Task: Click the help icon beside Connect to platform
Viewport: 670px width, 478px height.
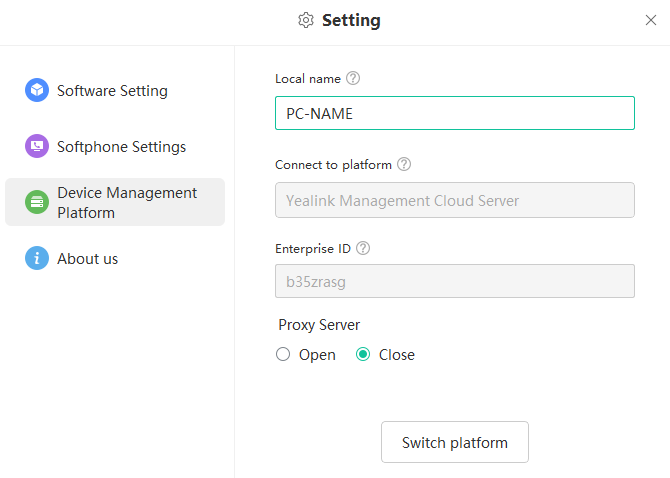Action: coord(404,164)
